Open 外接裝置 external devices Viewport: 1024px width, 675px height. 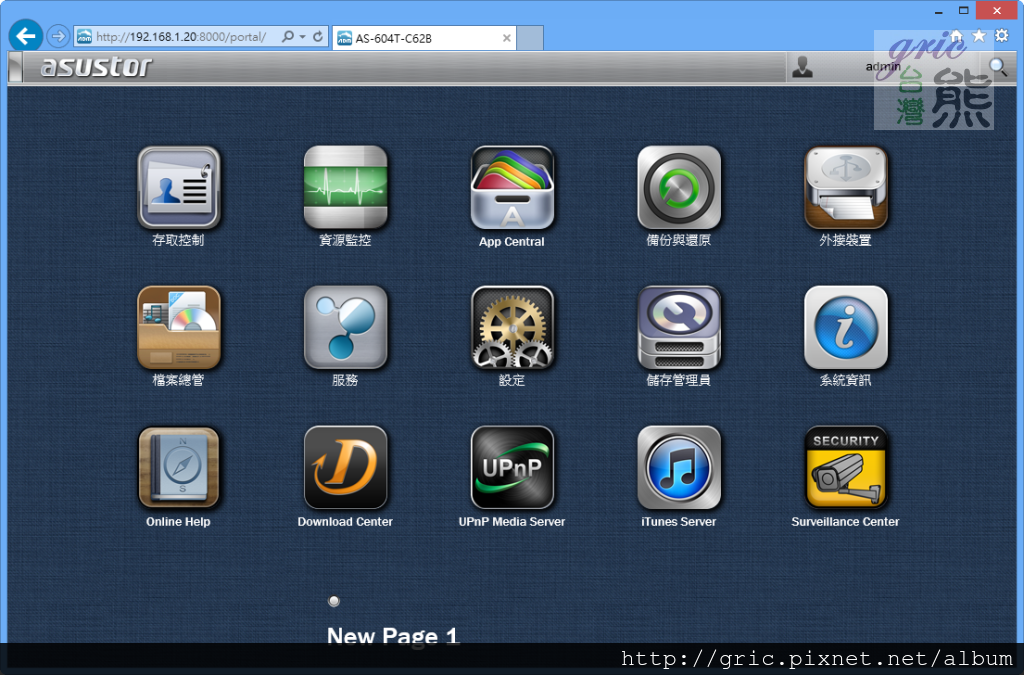(846, 187)
